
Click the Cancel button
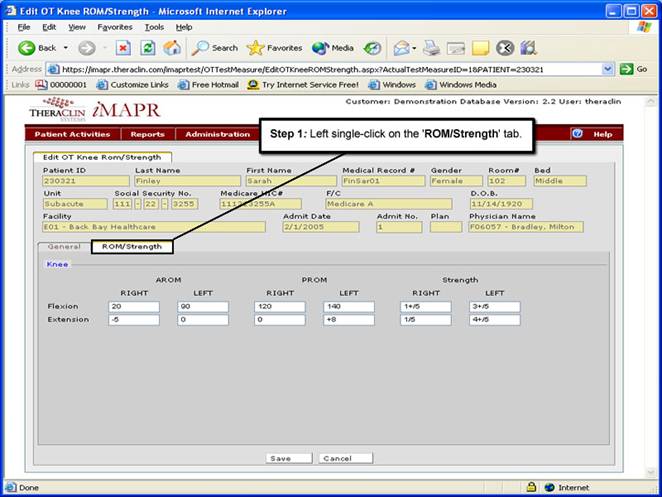click(x=337, y=458)
